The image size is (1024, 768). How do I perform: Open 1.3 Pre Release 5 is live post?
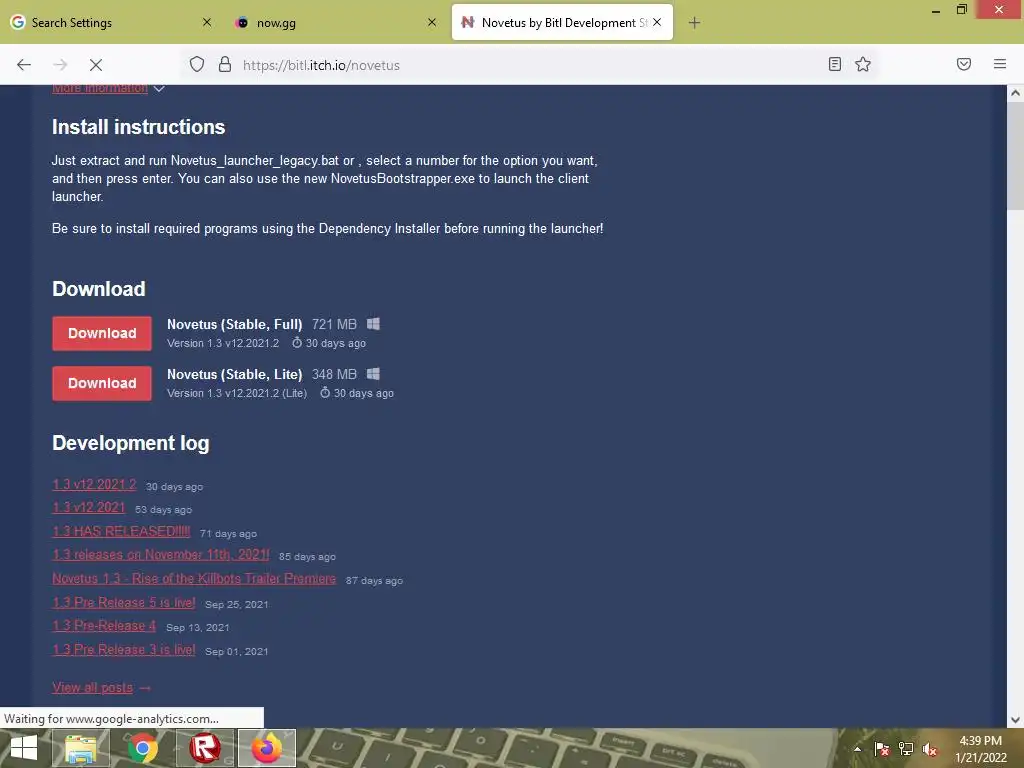(x=123, y=602)
